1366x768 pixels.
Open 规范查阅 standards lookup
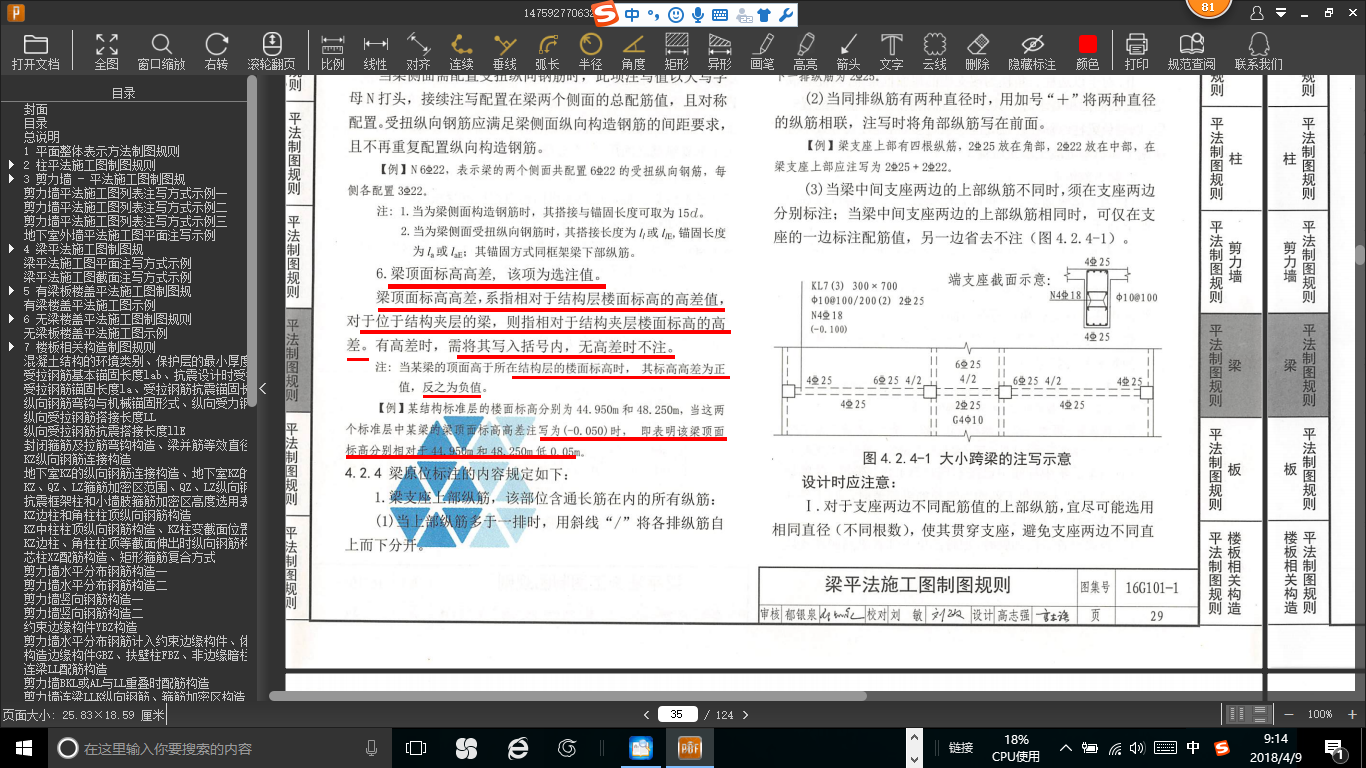(1191, 51)
